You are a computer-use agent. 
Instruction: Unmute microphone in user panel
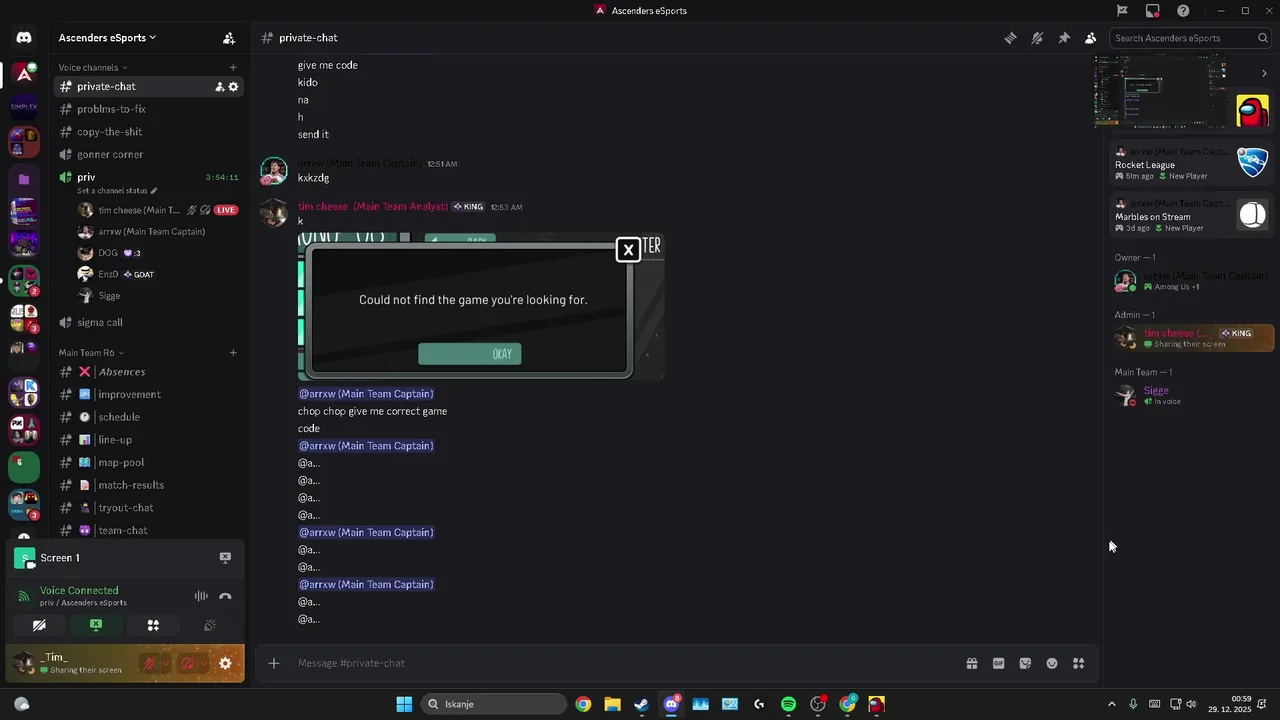(149, 663)
